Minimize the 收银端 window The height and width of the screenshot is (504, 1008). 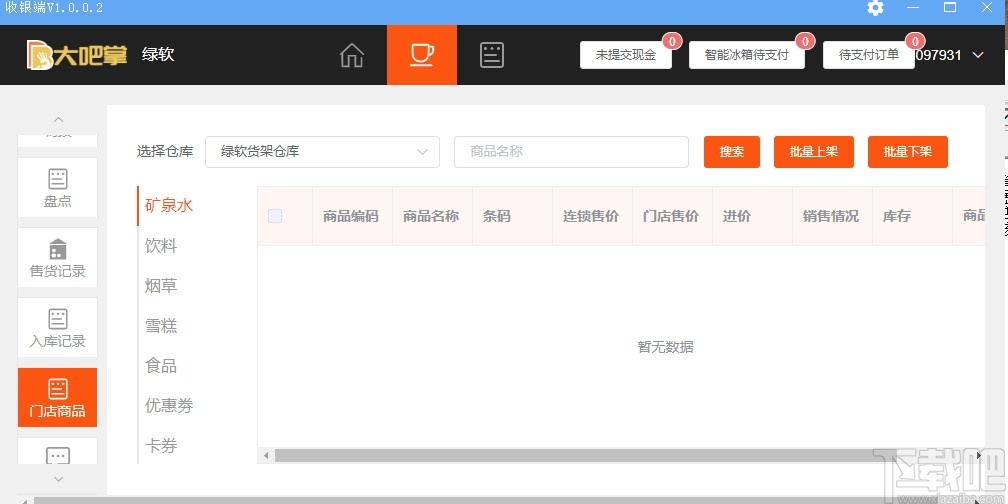(913, 8)
